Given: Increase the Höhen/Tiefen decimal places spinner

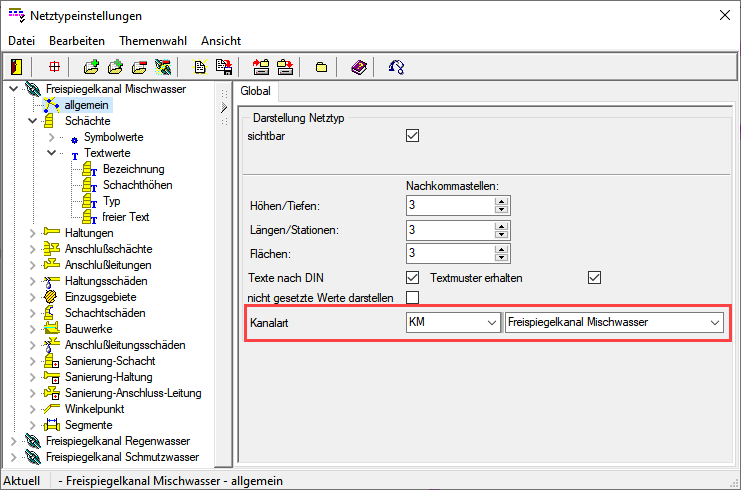Looking at the screenshot, I should (502, 201).
